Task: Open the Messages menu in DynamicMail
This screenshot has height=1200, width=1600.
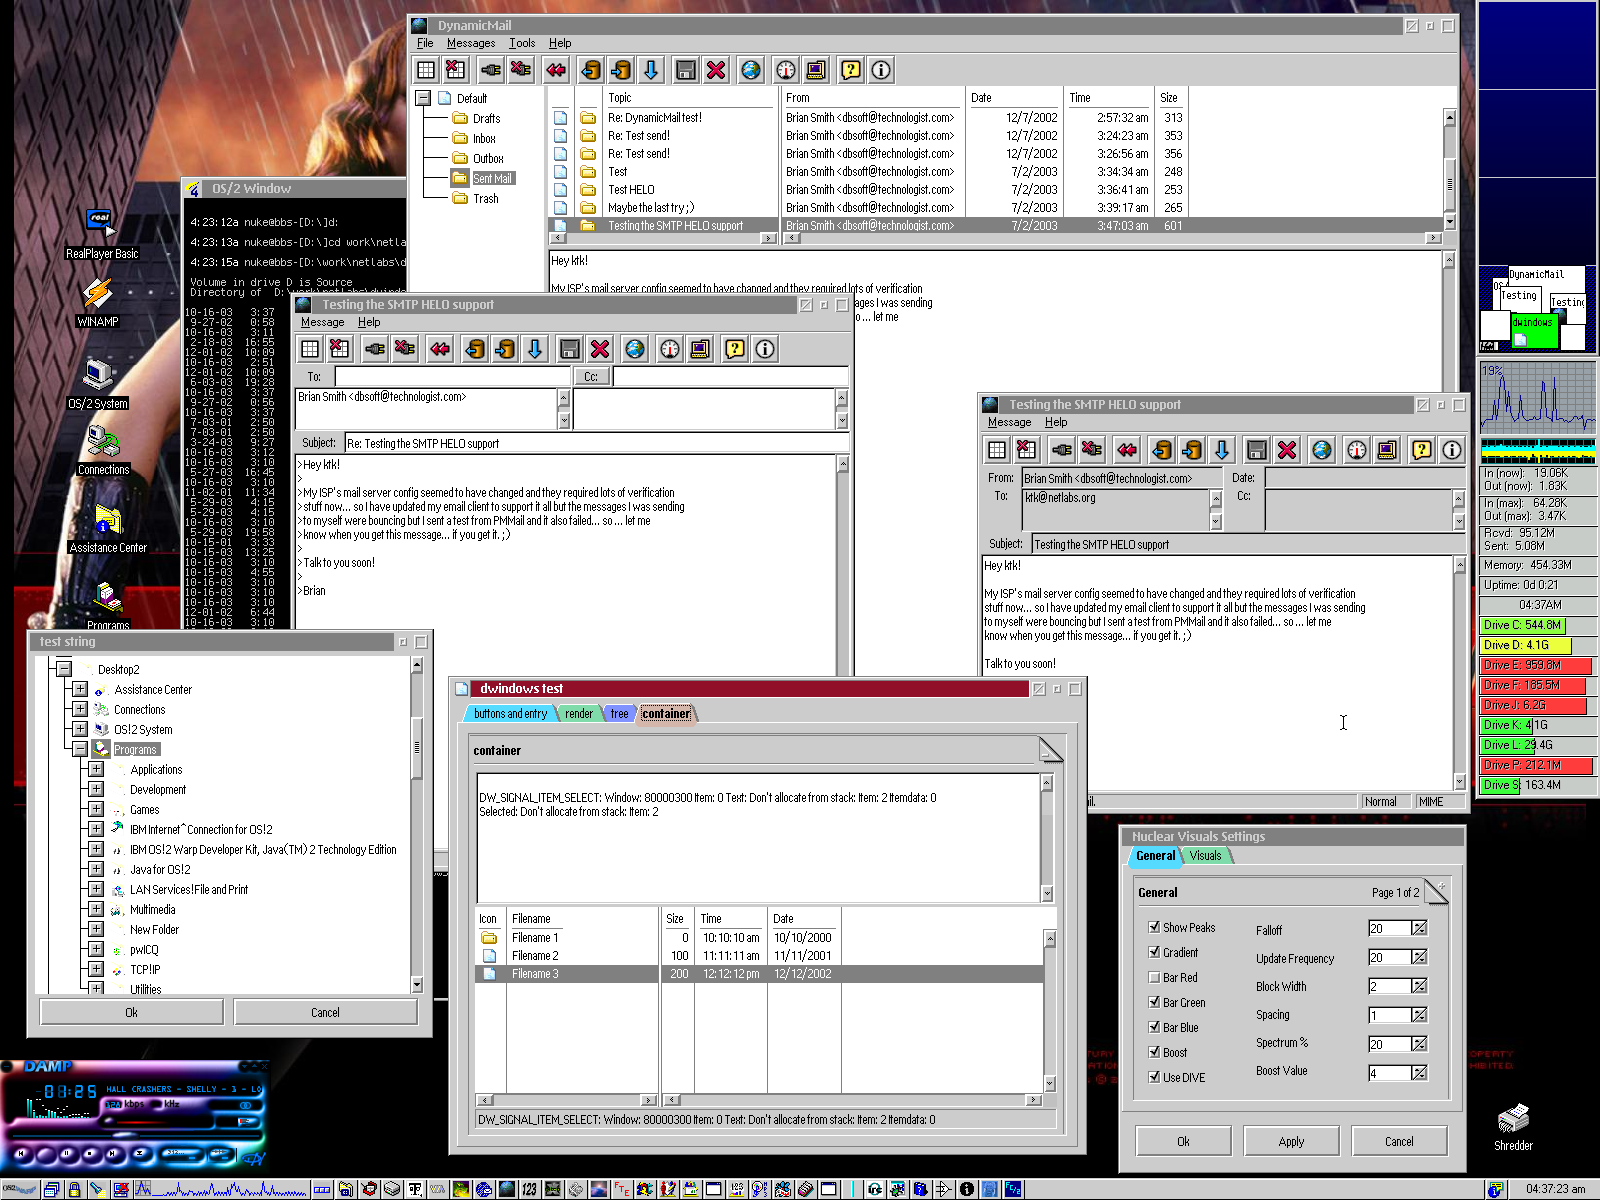Action: point(471,43)
